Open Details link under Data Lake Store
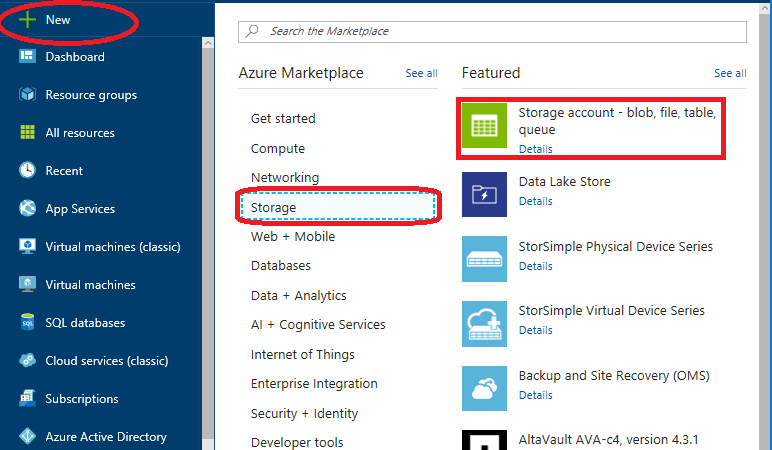 (536, 201)
